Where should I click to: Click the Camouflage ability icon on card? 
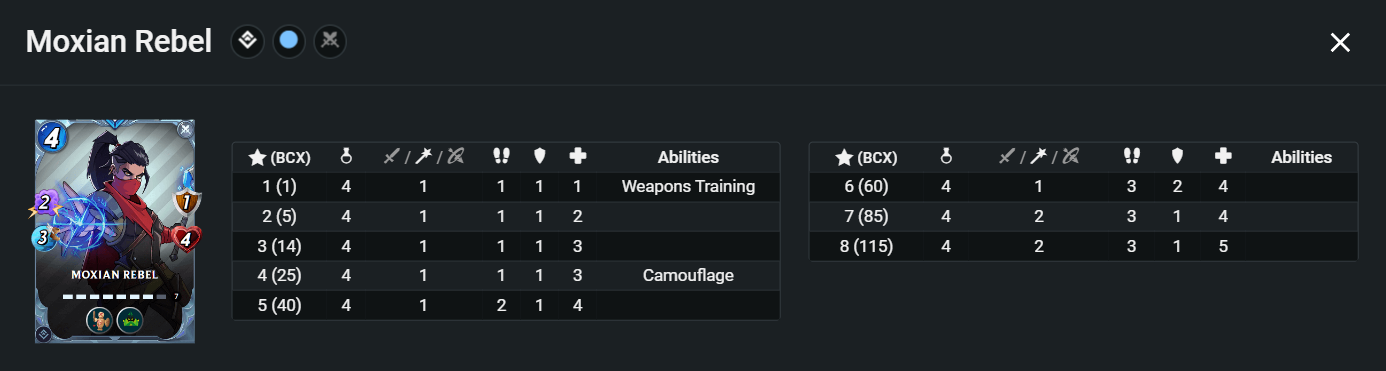tap(129, 320)
